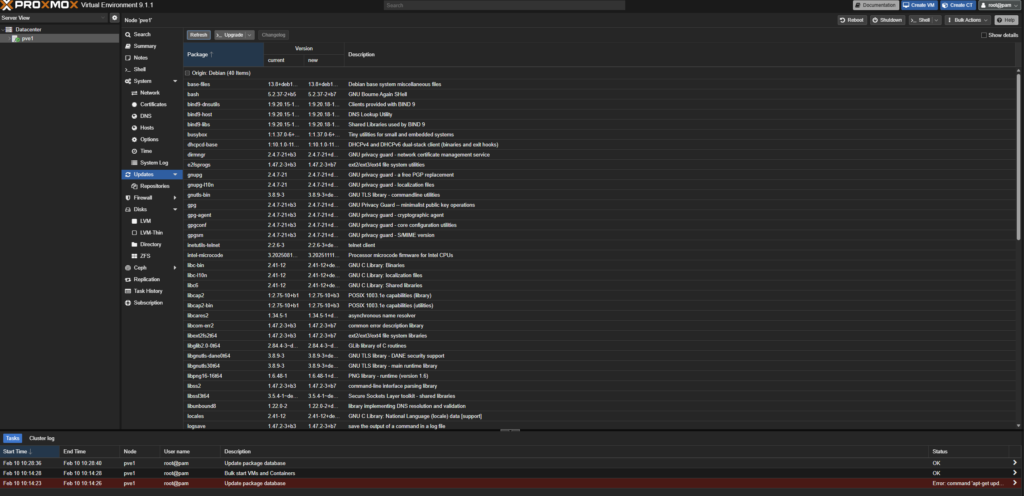Open the ZFS view
The width and height of the screenshot is (1024, 496).
click(145, 256)
